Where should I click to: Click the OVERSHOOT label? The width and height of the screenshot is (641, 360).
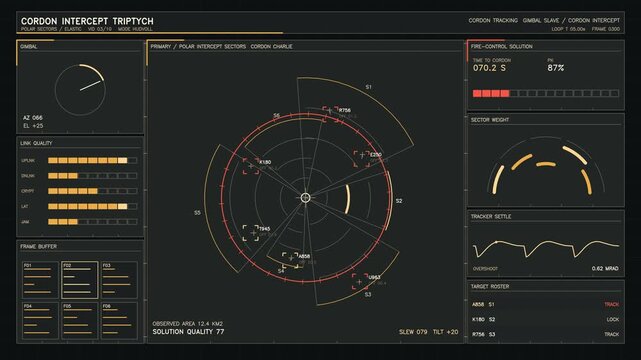[485, 269]
